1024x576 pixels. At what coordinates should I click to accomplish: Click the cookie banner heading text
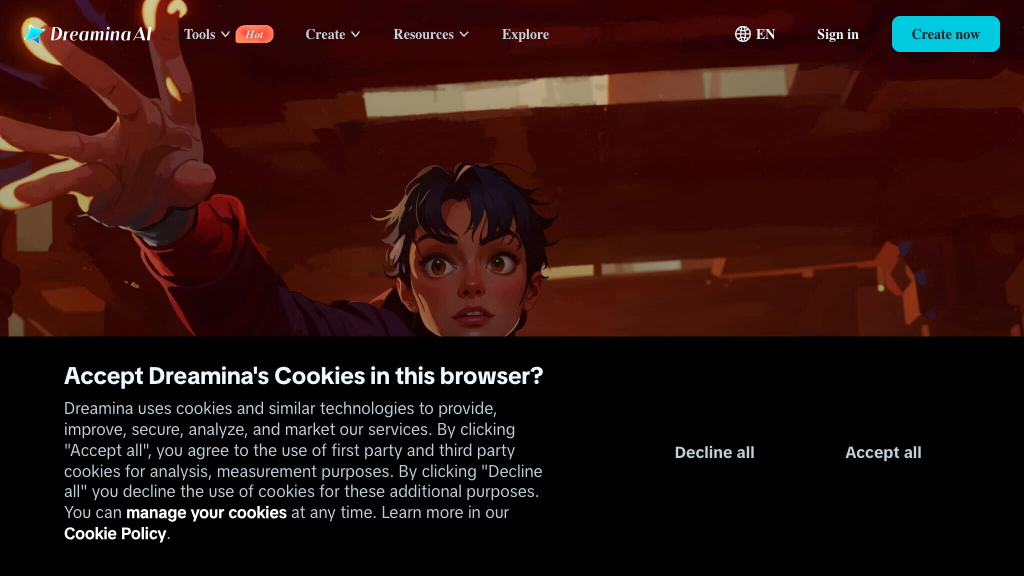(304, 376)
